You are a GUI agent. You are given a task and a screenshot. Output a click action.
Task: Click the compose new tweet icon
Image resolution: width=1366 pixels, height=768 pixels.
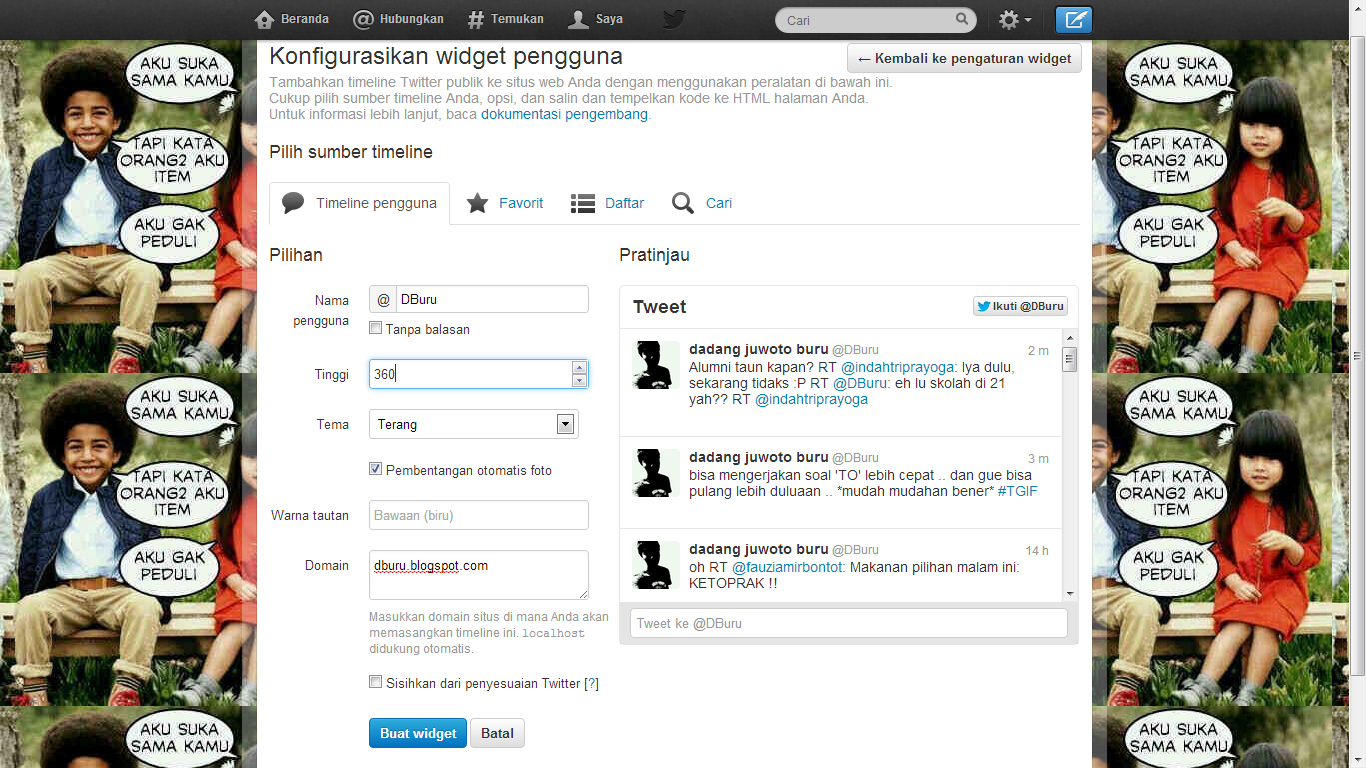[x=1074, y=20]
